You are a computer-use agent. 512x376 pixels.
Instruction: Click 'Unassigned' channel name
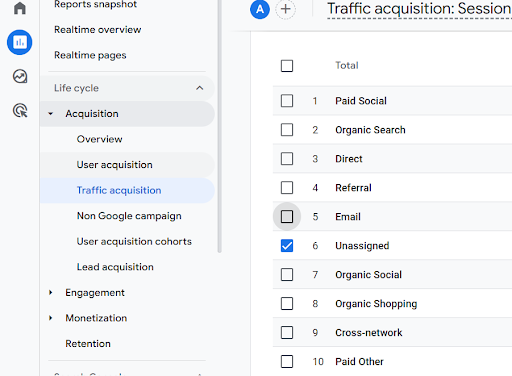(362, 246)
